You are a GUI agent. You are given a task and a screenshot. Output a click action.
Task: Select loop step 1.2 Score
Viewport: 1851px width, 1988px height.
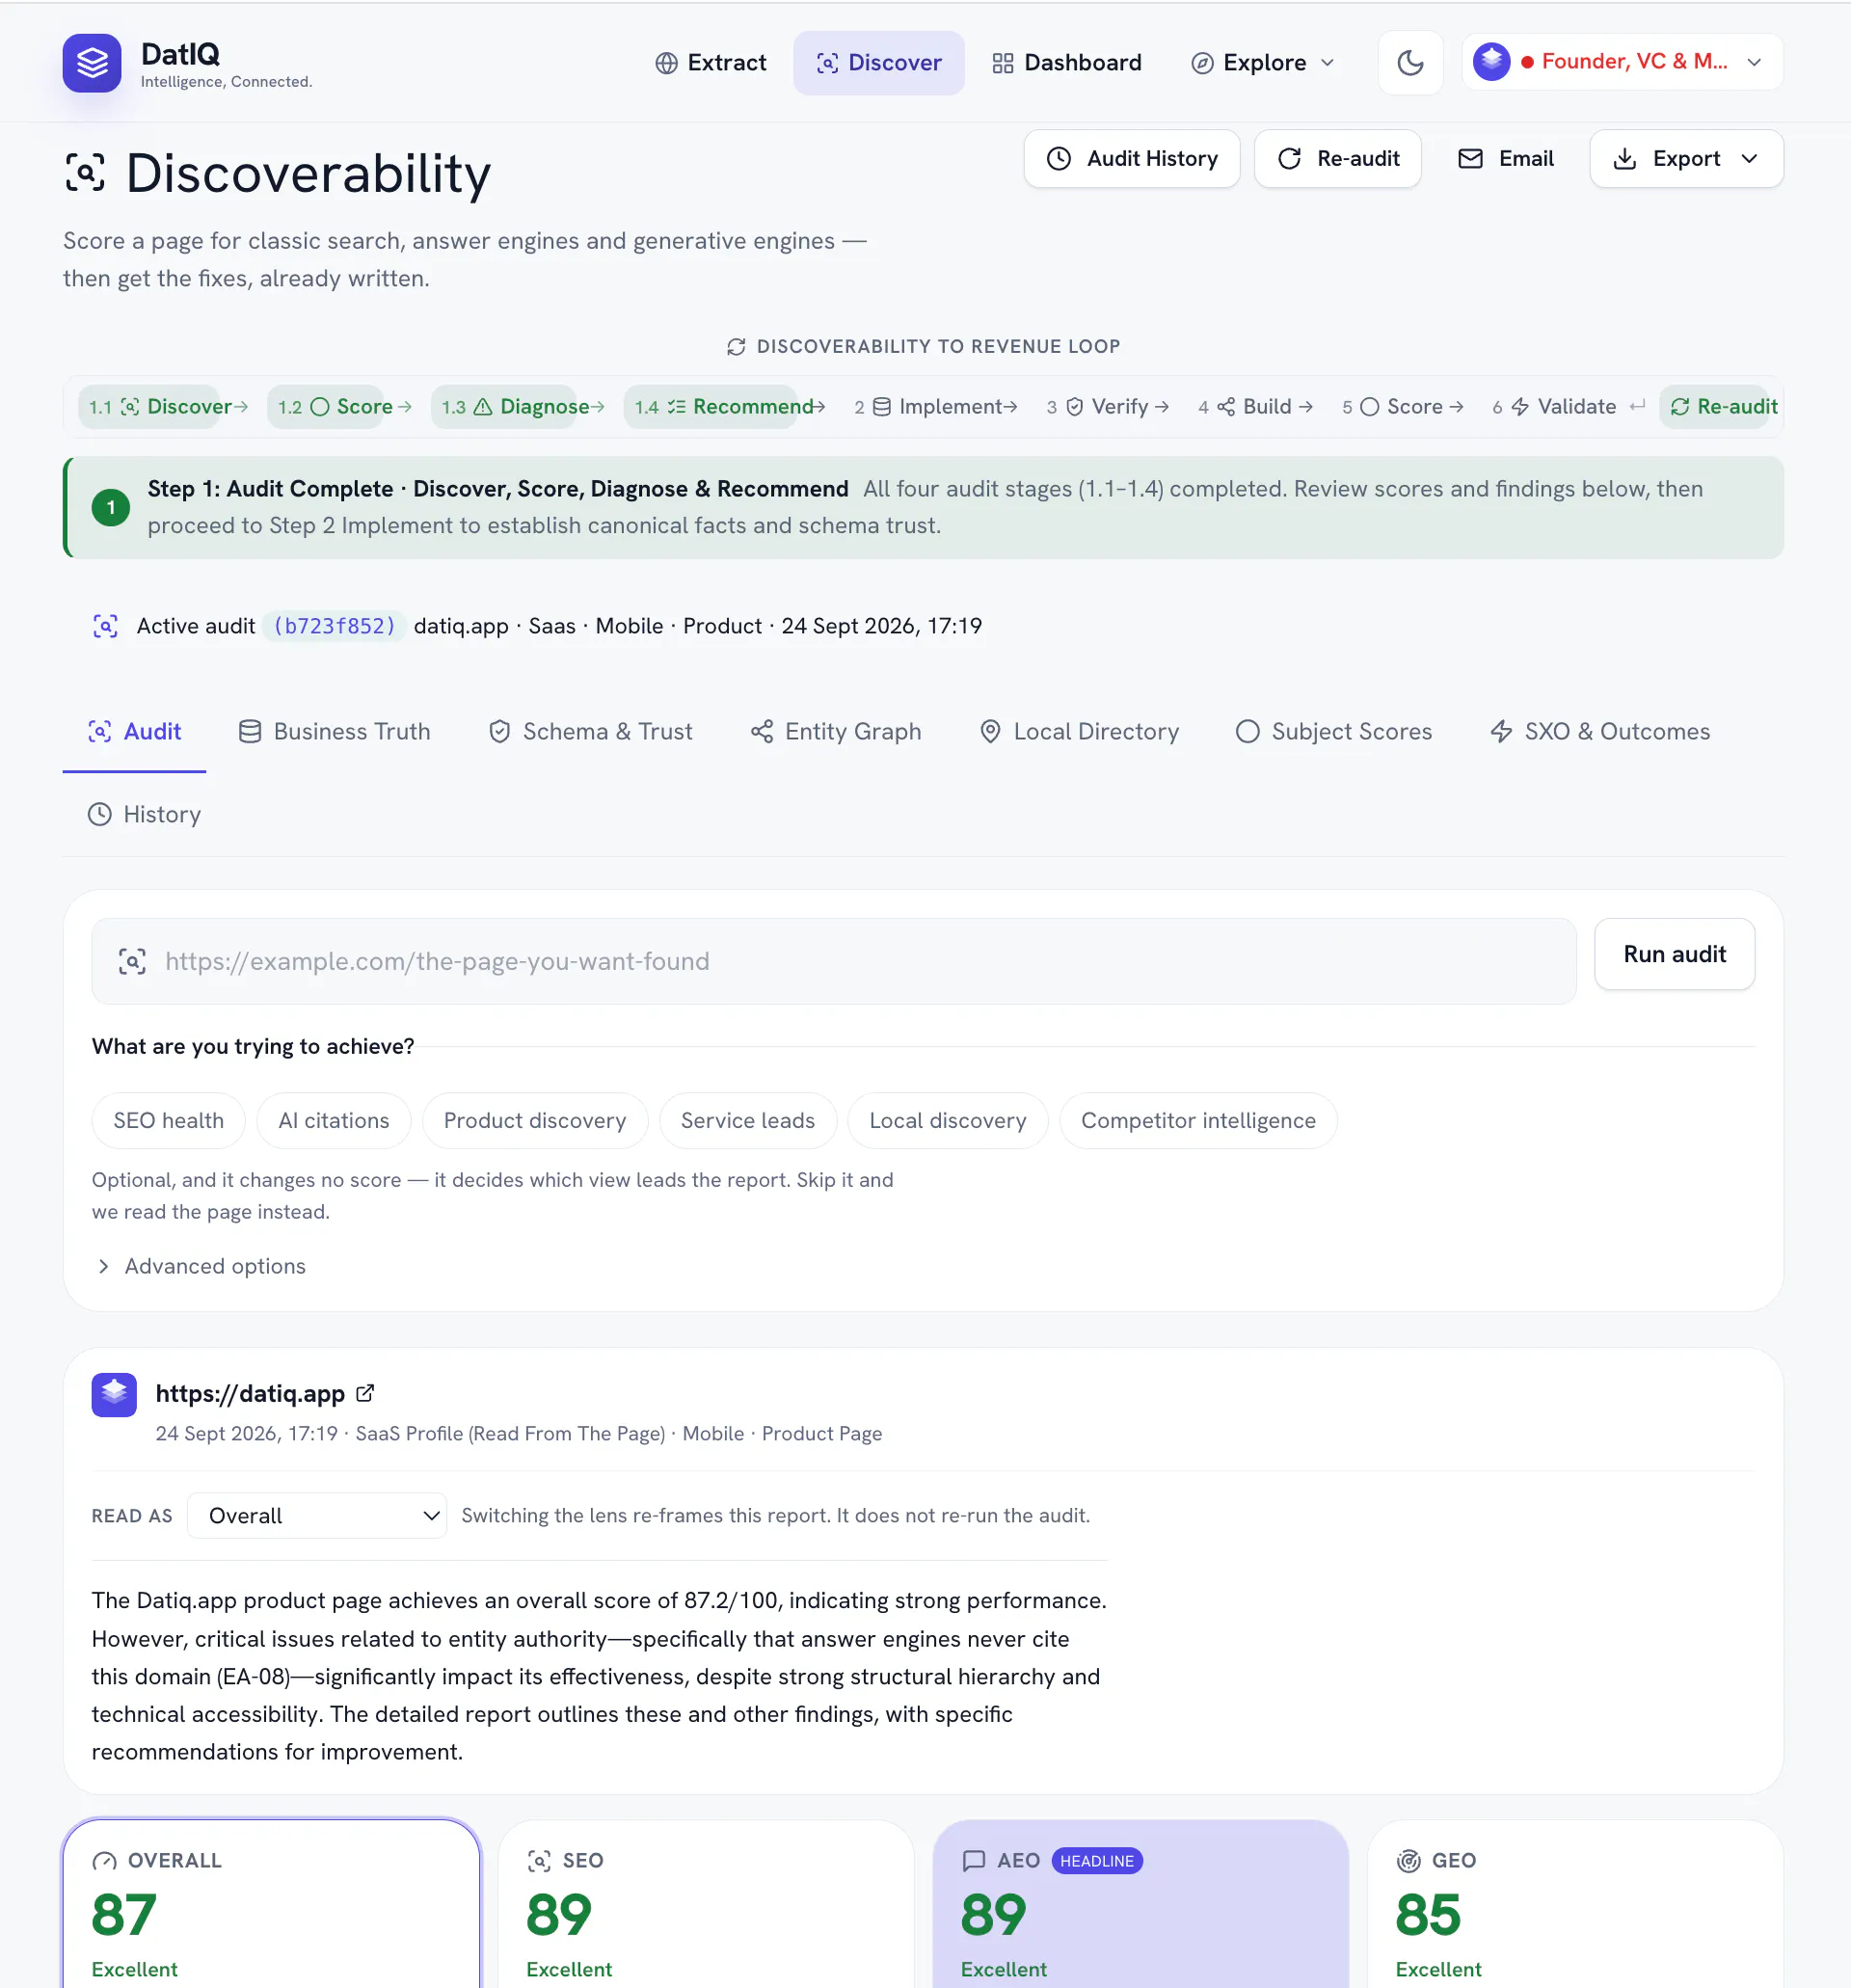[325, 407]
